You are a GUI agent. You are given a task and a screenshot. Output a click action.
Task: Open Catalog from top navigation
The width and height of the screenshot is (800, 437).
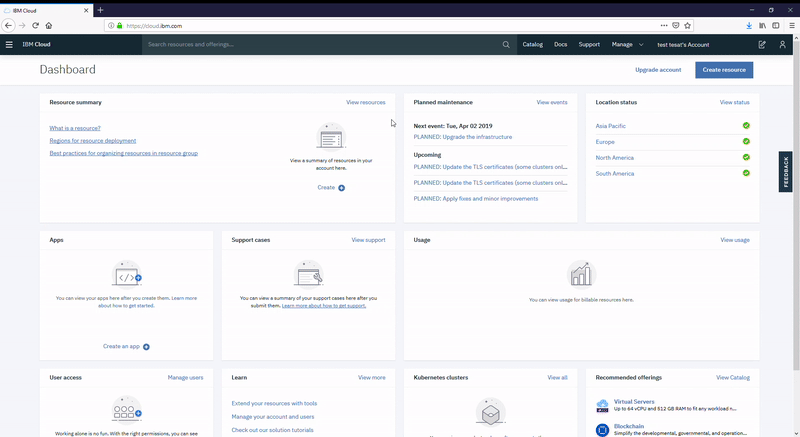[x=532, y=44]
